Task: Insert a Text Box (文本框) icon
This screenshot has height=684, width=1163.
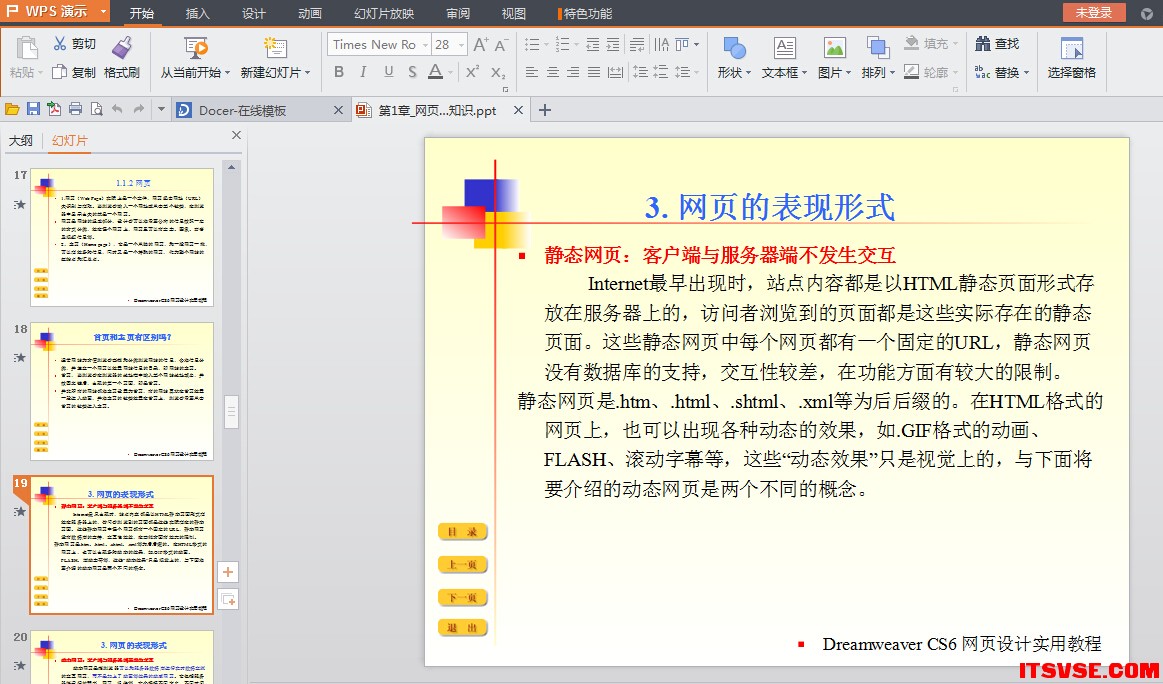Action: [784, 47]
